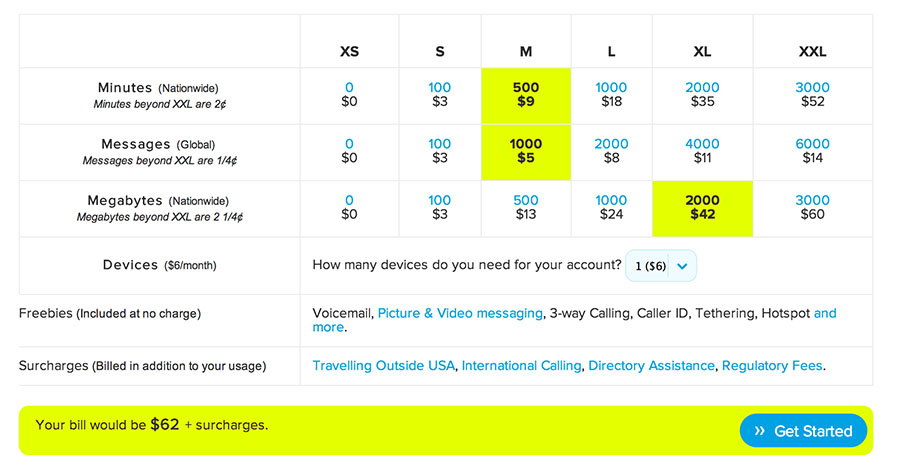This screenshot has width=900, height=471.
Task: Open Travelling Outside USA surcharge link
Action: coord(384,366)
